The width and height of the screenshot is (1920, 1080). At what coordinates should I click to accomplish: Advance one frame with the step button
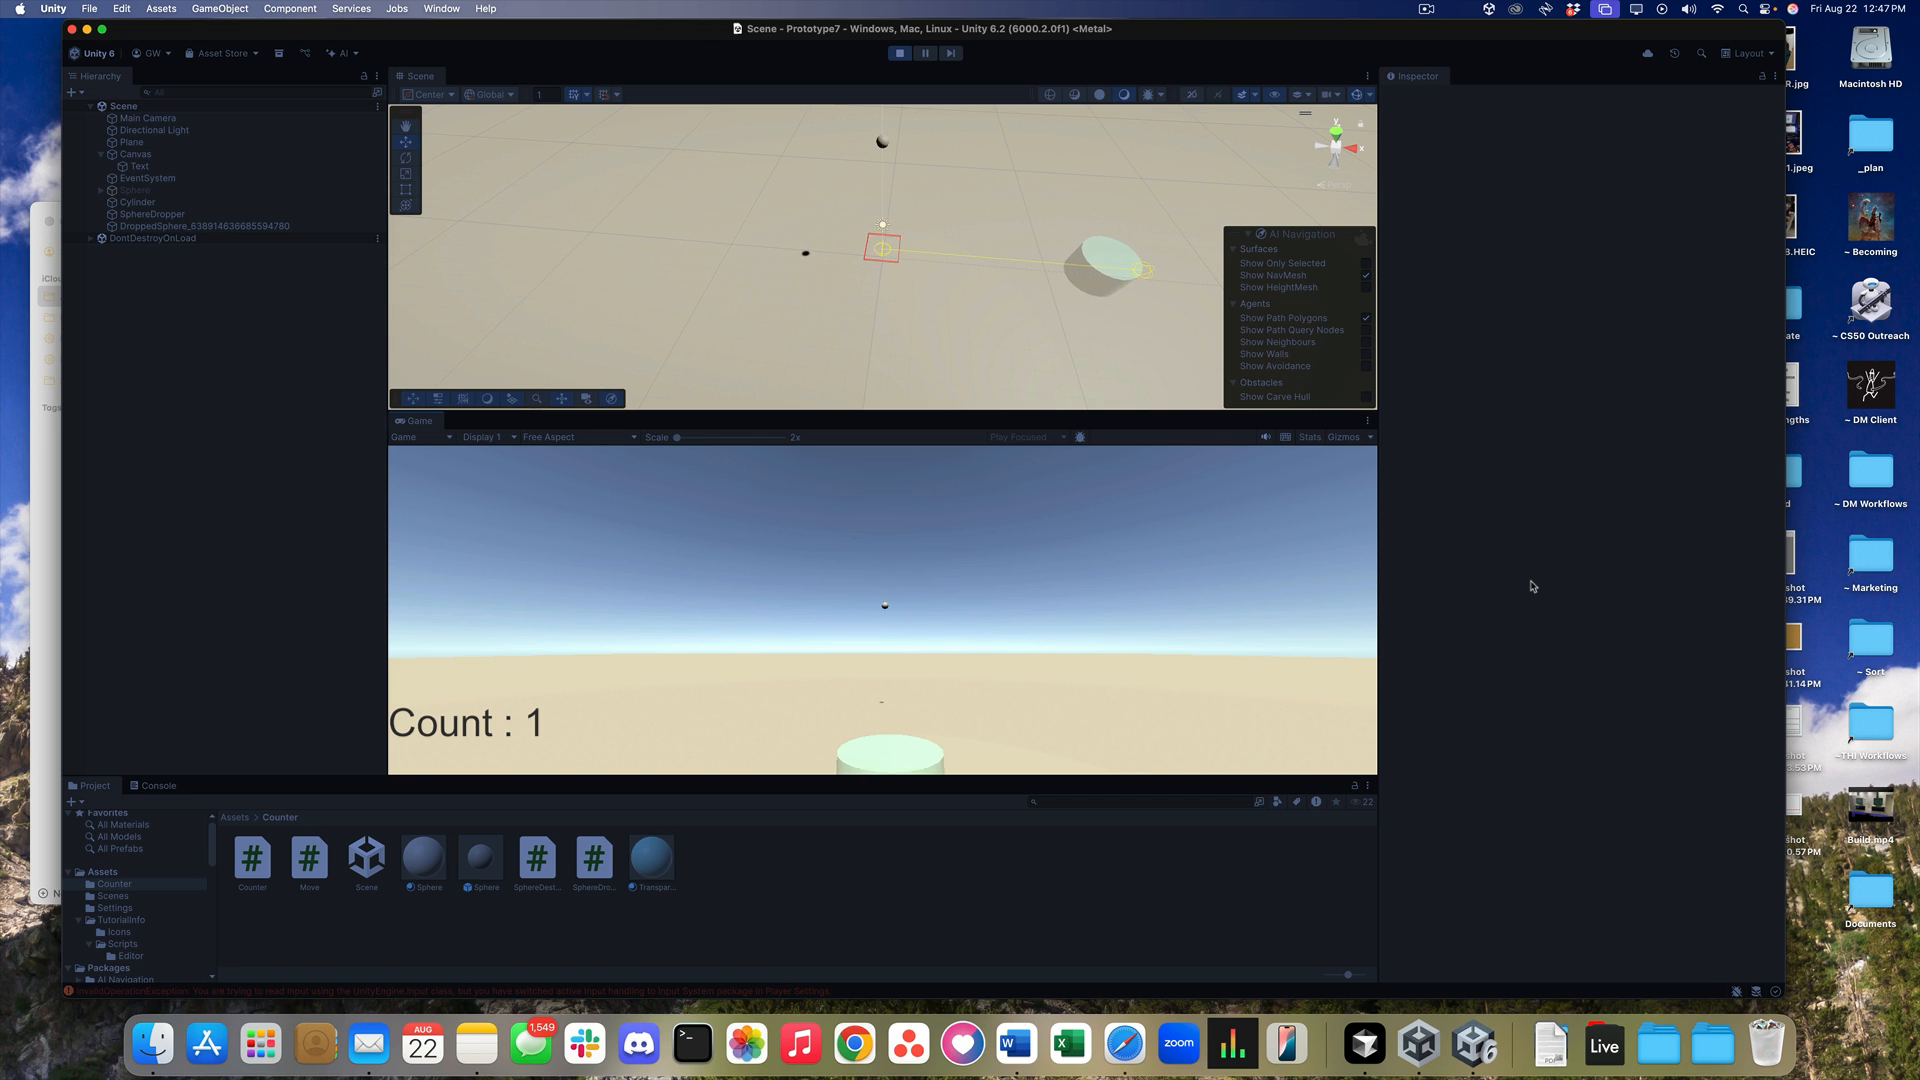point(951,53)
